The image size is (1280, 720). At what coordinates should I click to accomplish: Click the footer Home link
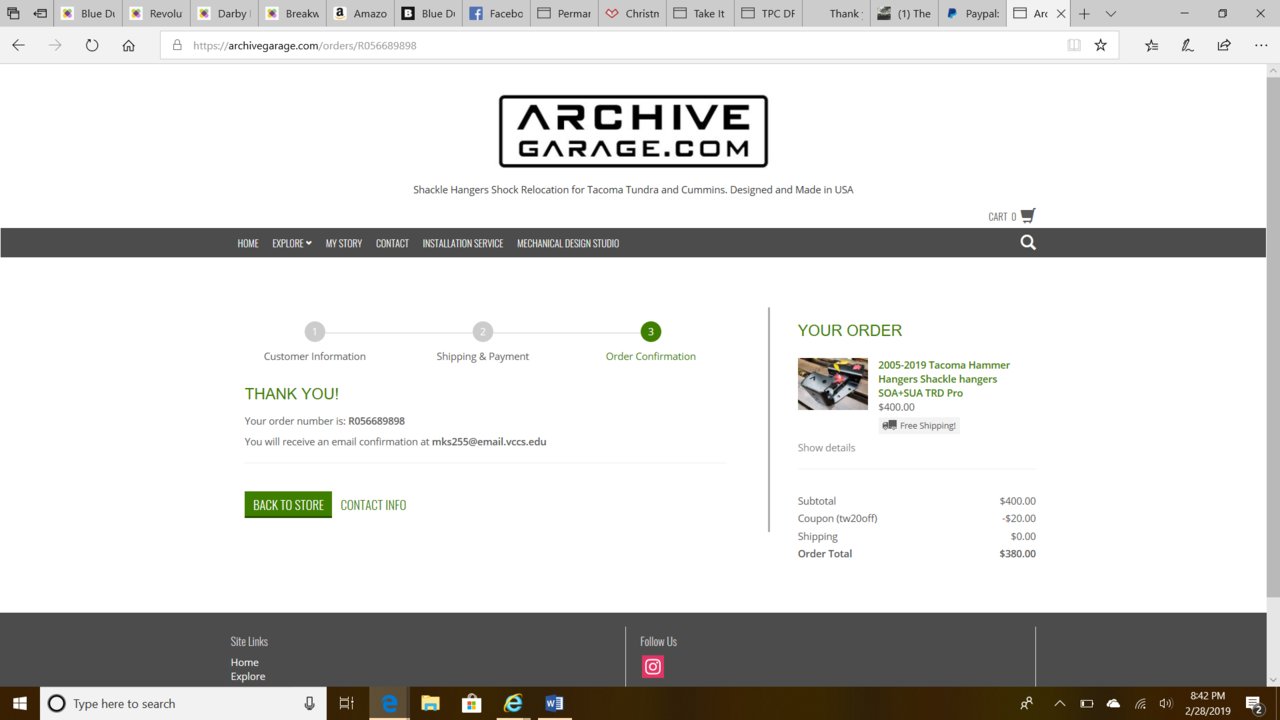245,662
